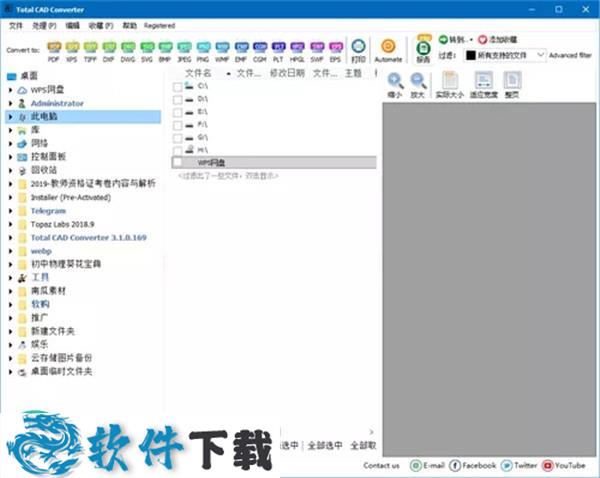Open the 帮助 menu
Viewport: 600px width, 478px height.
tap(129, 26)
